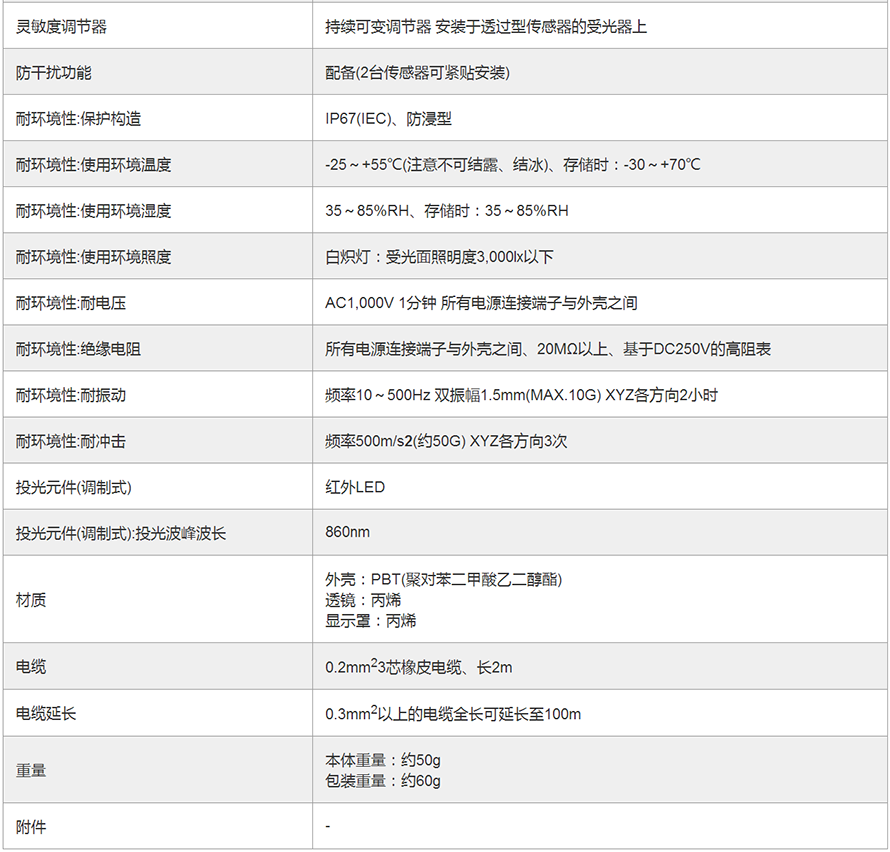Click the IP67(IEC)、防浸型 value text
Screen dimensions: 890x852
pos(388,119)
